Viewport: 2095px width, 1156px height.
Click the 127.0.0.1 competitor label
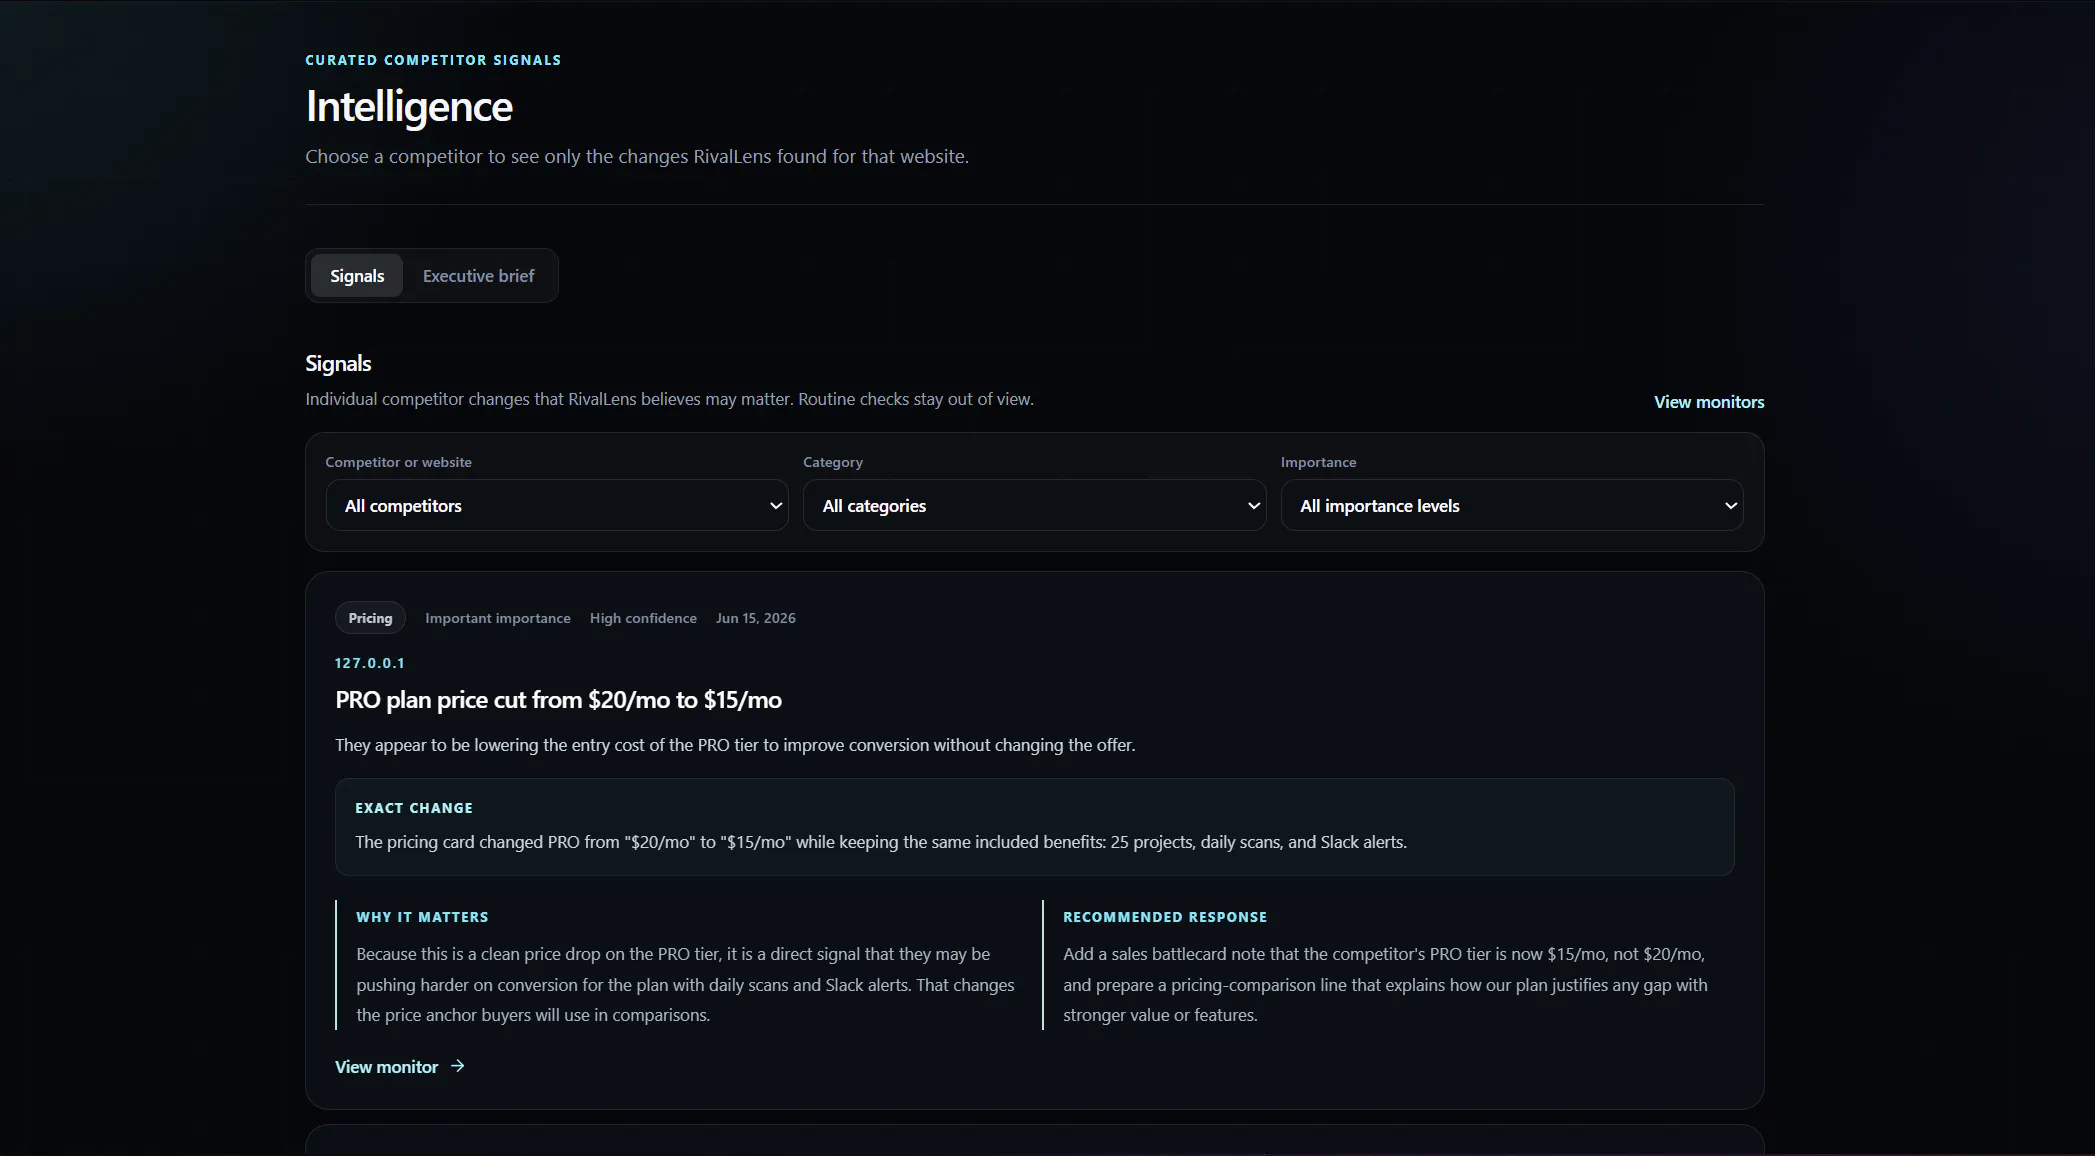click(x=370, y=663)
